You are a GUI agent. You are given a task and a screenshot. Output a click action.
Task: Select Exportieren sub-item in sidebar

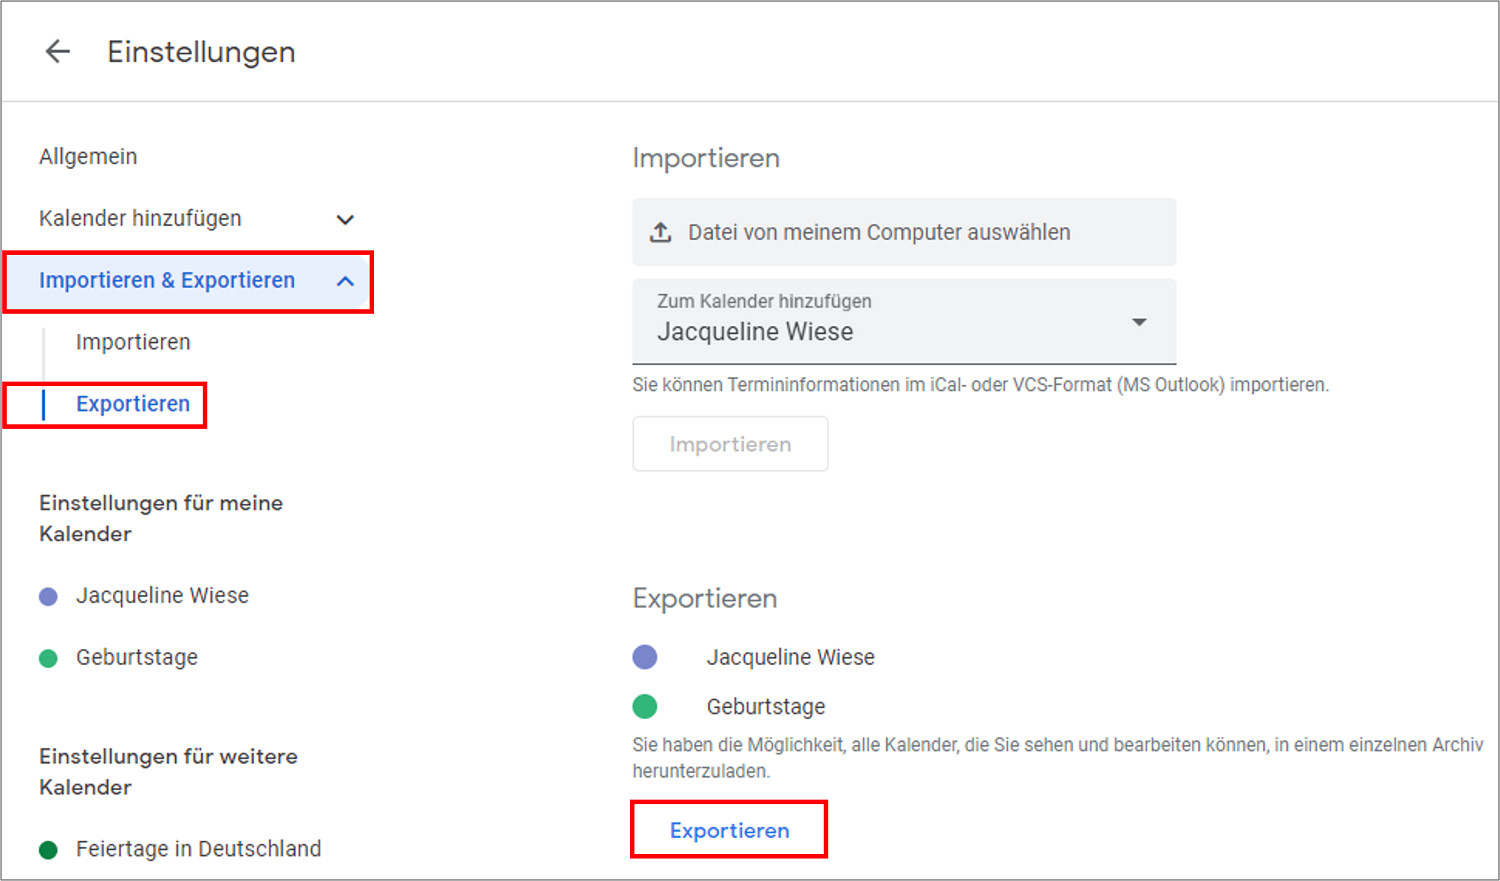click(x=133, y=404)
